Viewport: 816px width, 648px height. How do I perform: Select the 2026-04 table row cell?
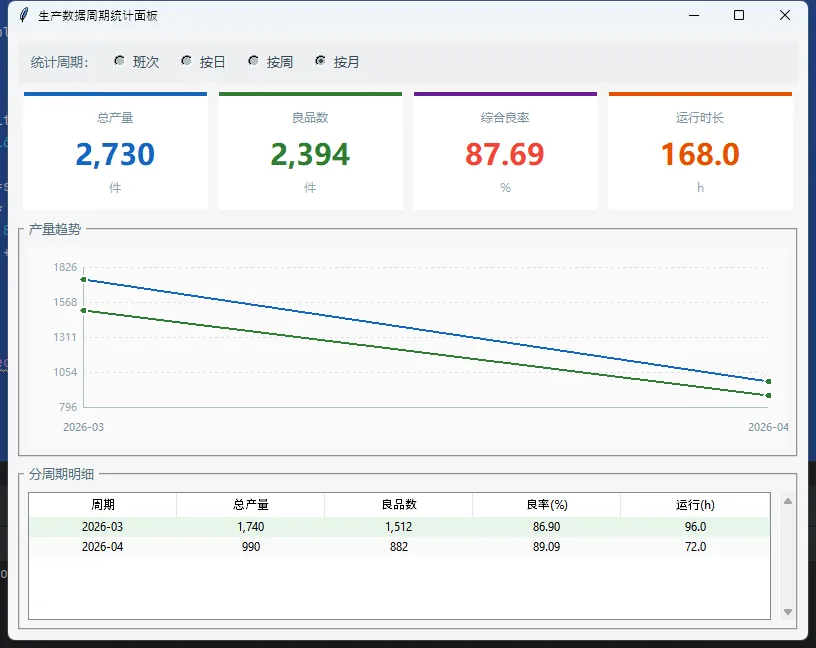tap(103, 547)
